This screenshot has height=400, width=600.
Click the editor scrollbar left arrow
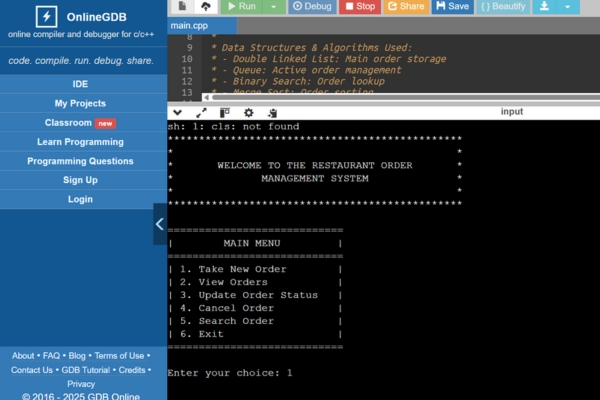click(x=206, y=97)
